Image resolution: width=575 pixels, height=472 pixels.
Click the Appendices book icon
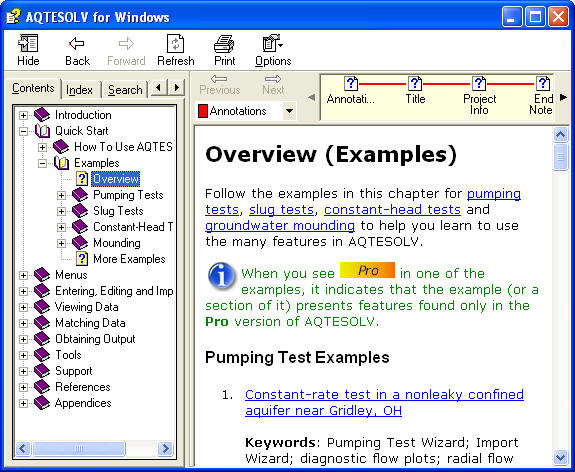point(42,403)
